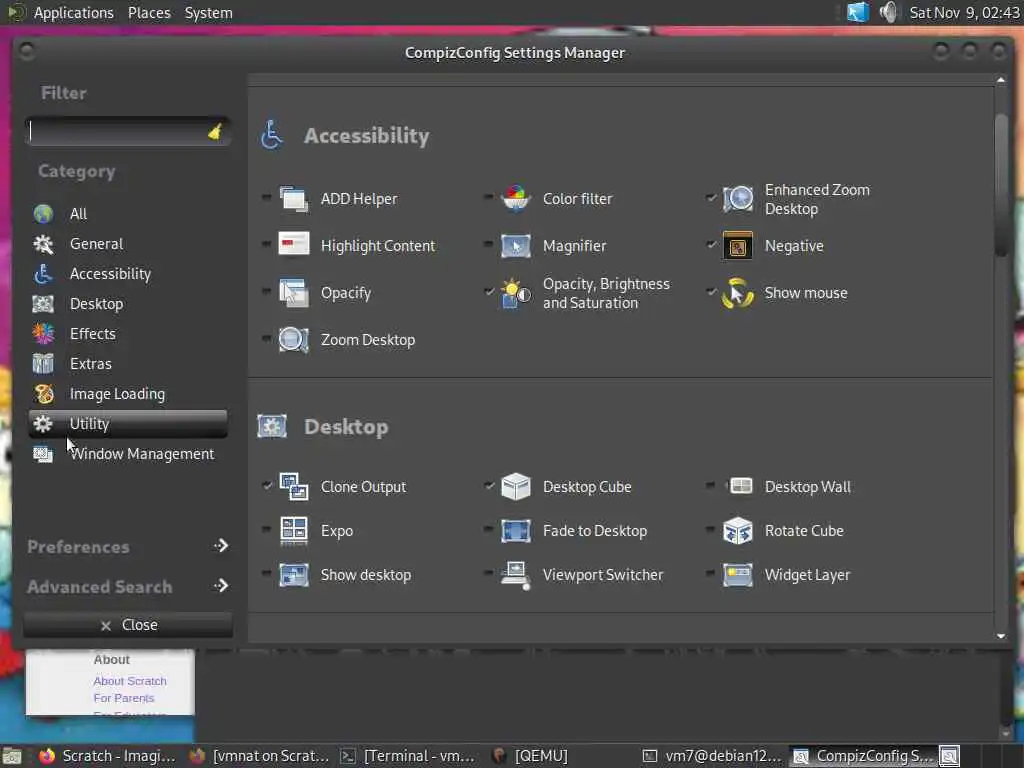Open the Rotate Cube plugin icon
The image size is (1024, 768).
pyautogui.click(x=738, y=531)
